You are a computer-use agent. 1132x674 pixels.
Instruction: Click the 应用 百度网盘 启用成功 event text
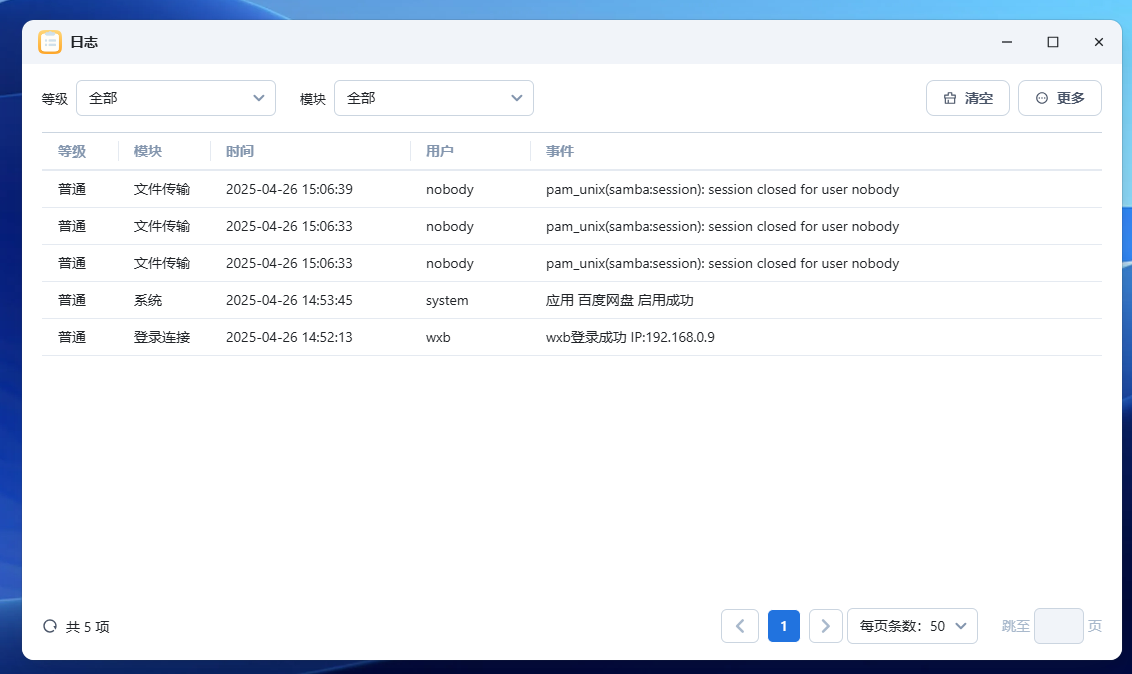pyautogui.click(x=619, y=300)
